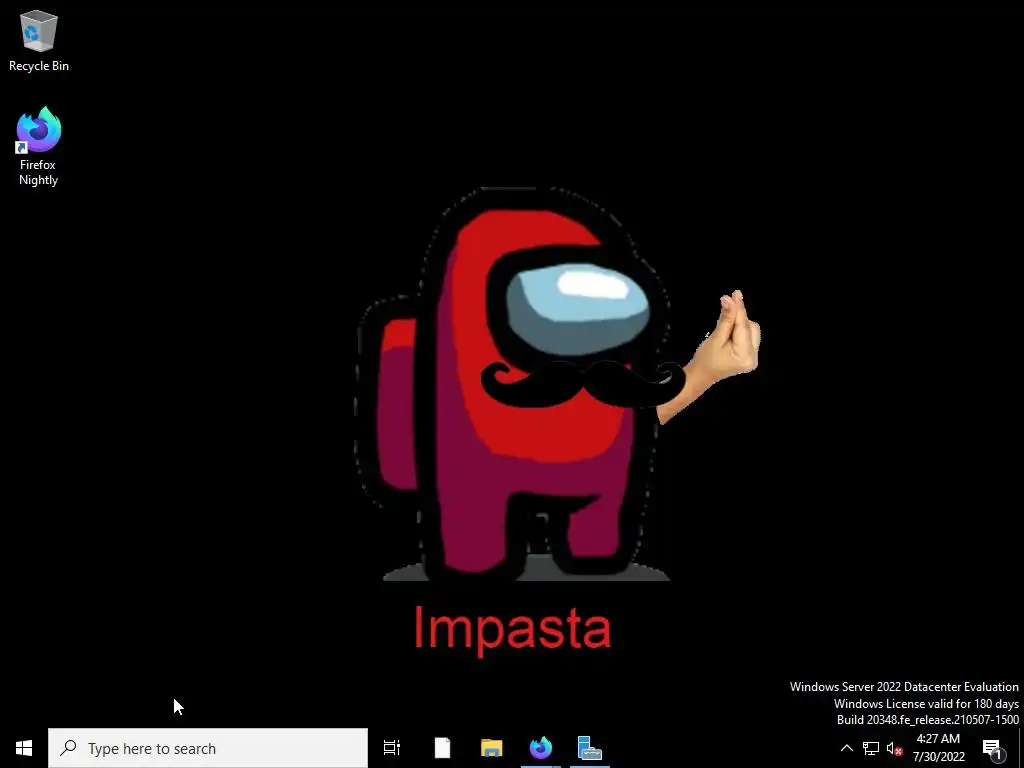This screenshot has height=768, width=1024.
Task: Open the Recycle Bin desktop icon
Action: tap(39, 40)
